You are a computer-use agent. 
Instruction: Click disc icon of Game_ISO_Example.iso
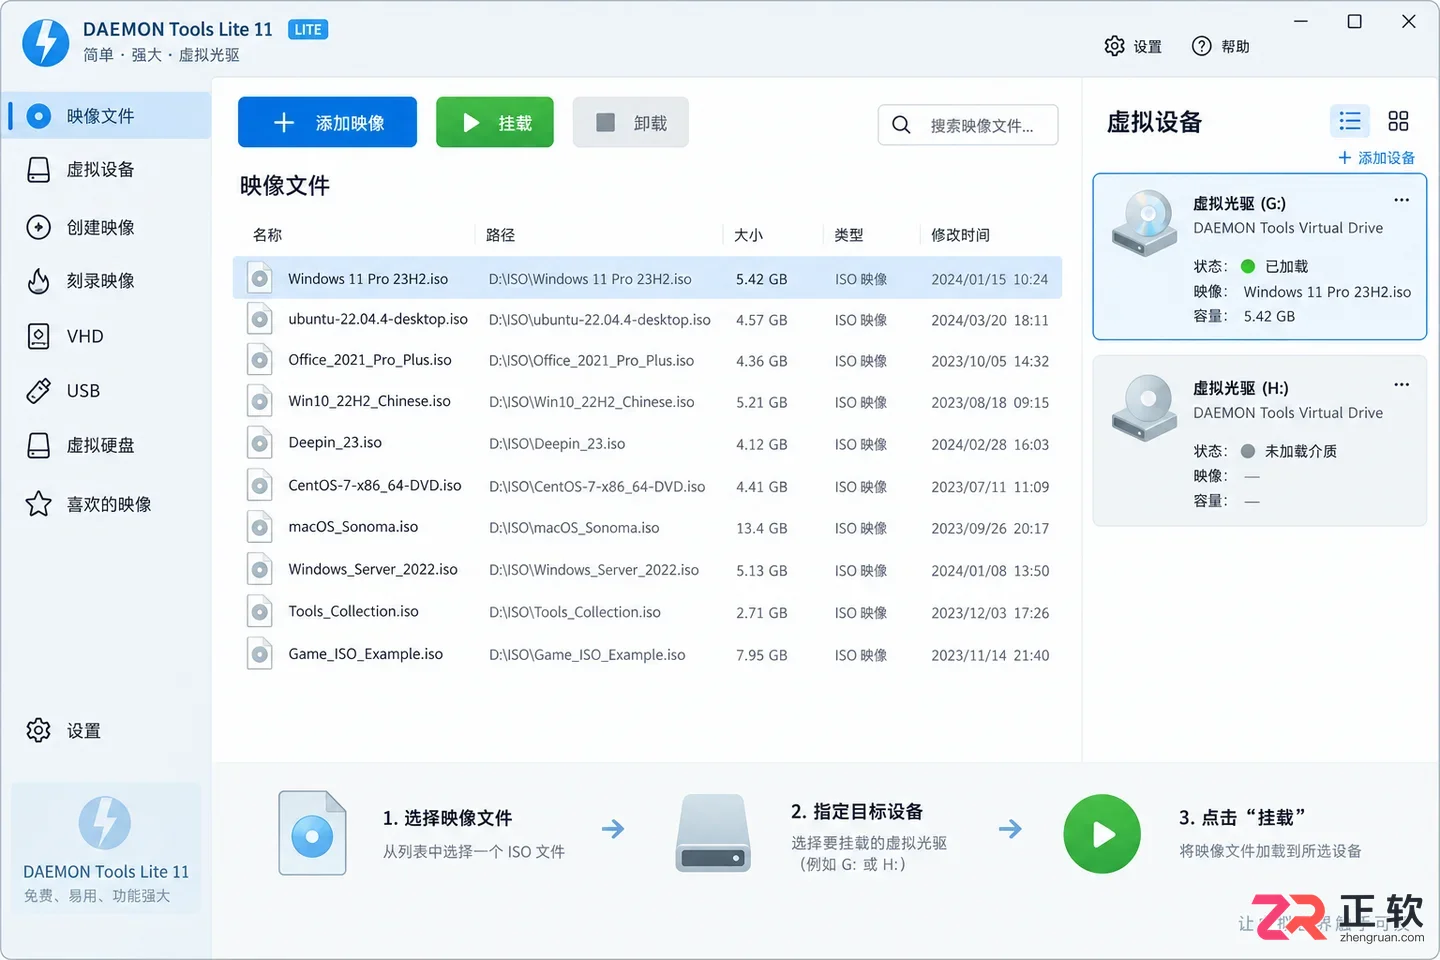260,654
